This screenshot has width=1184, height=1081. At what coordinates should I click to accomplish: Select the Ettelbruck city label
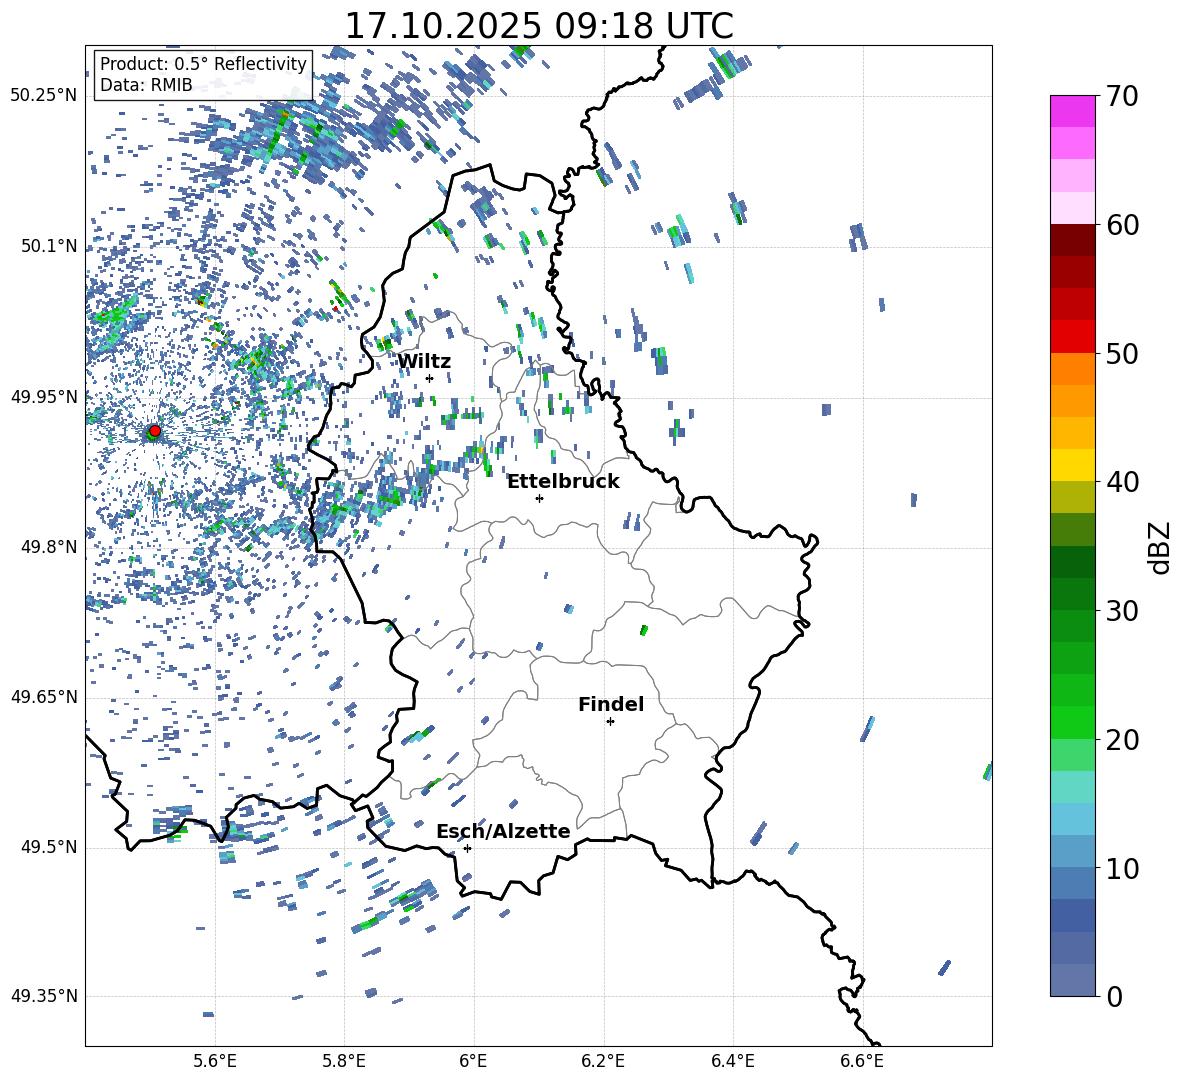563,482
